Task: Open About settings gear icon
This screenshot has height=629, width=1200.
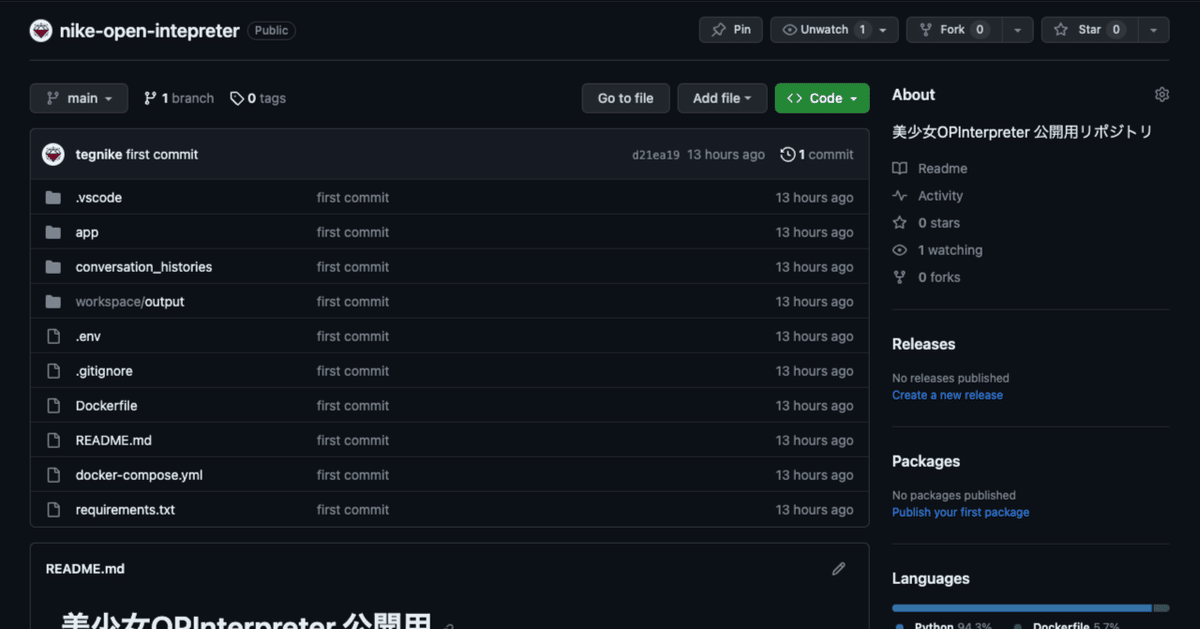Action: [1162, 95]
